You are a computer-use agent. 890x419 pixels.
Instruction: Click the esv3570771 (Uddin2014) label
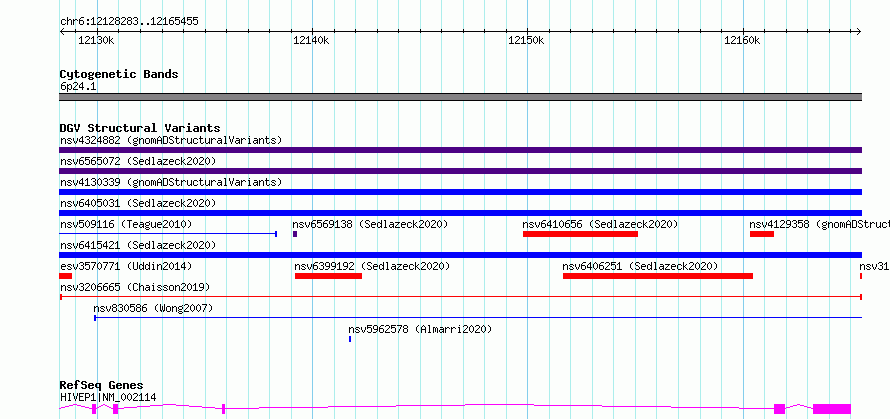click(x=126, y=266)
